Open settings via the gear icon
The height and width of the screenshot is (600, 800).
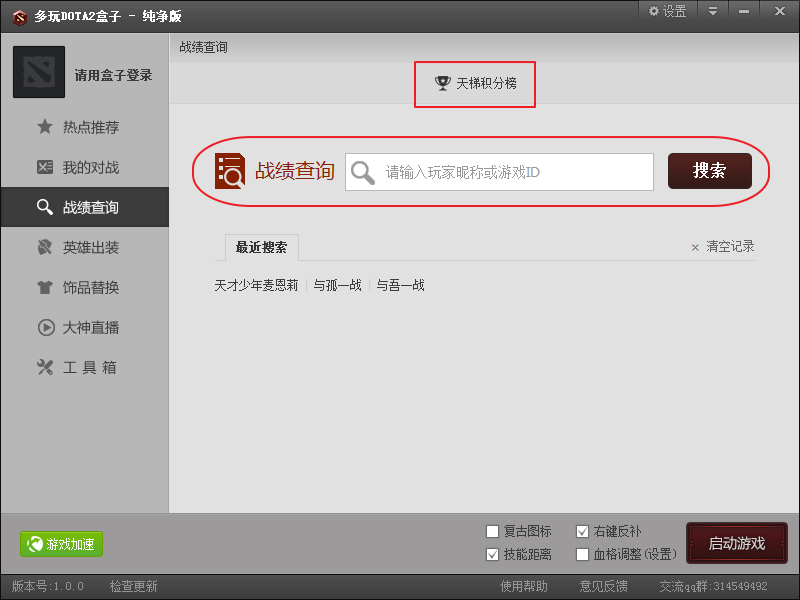654,11
